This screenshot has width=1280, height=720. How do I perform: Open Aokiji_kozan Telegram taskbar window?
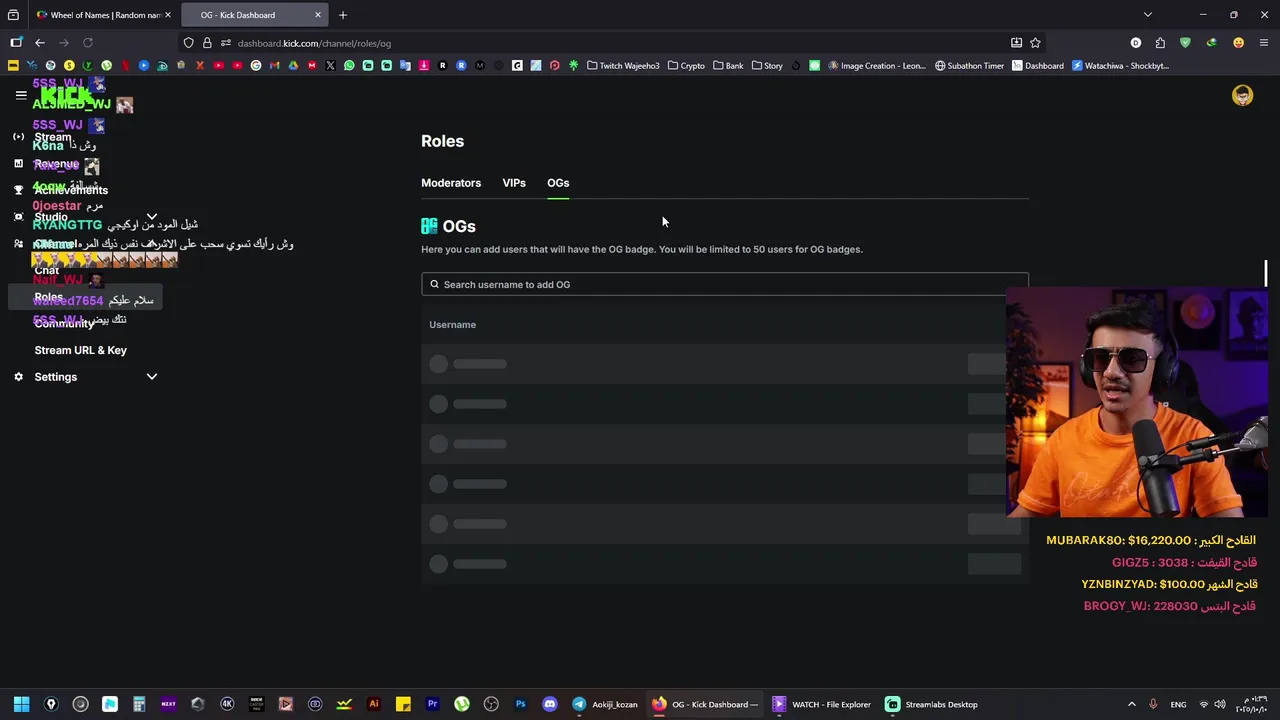coord(604,704)
